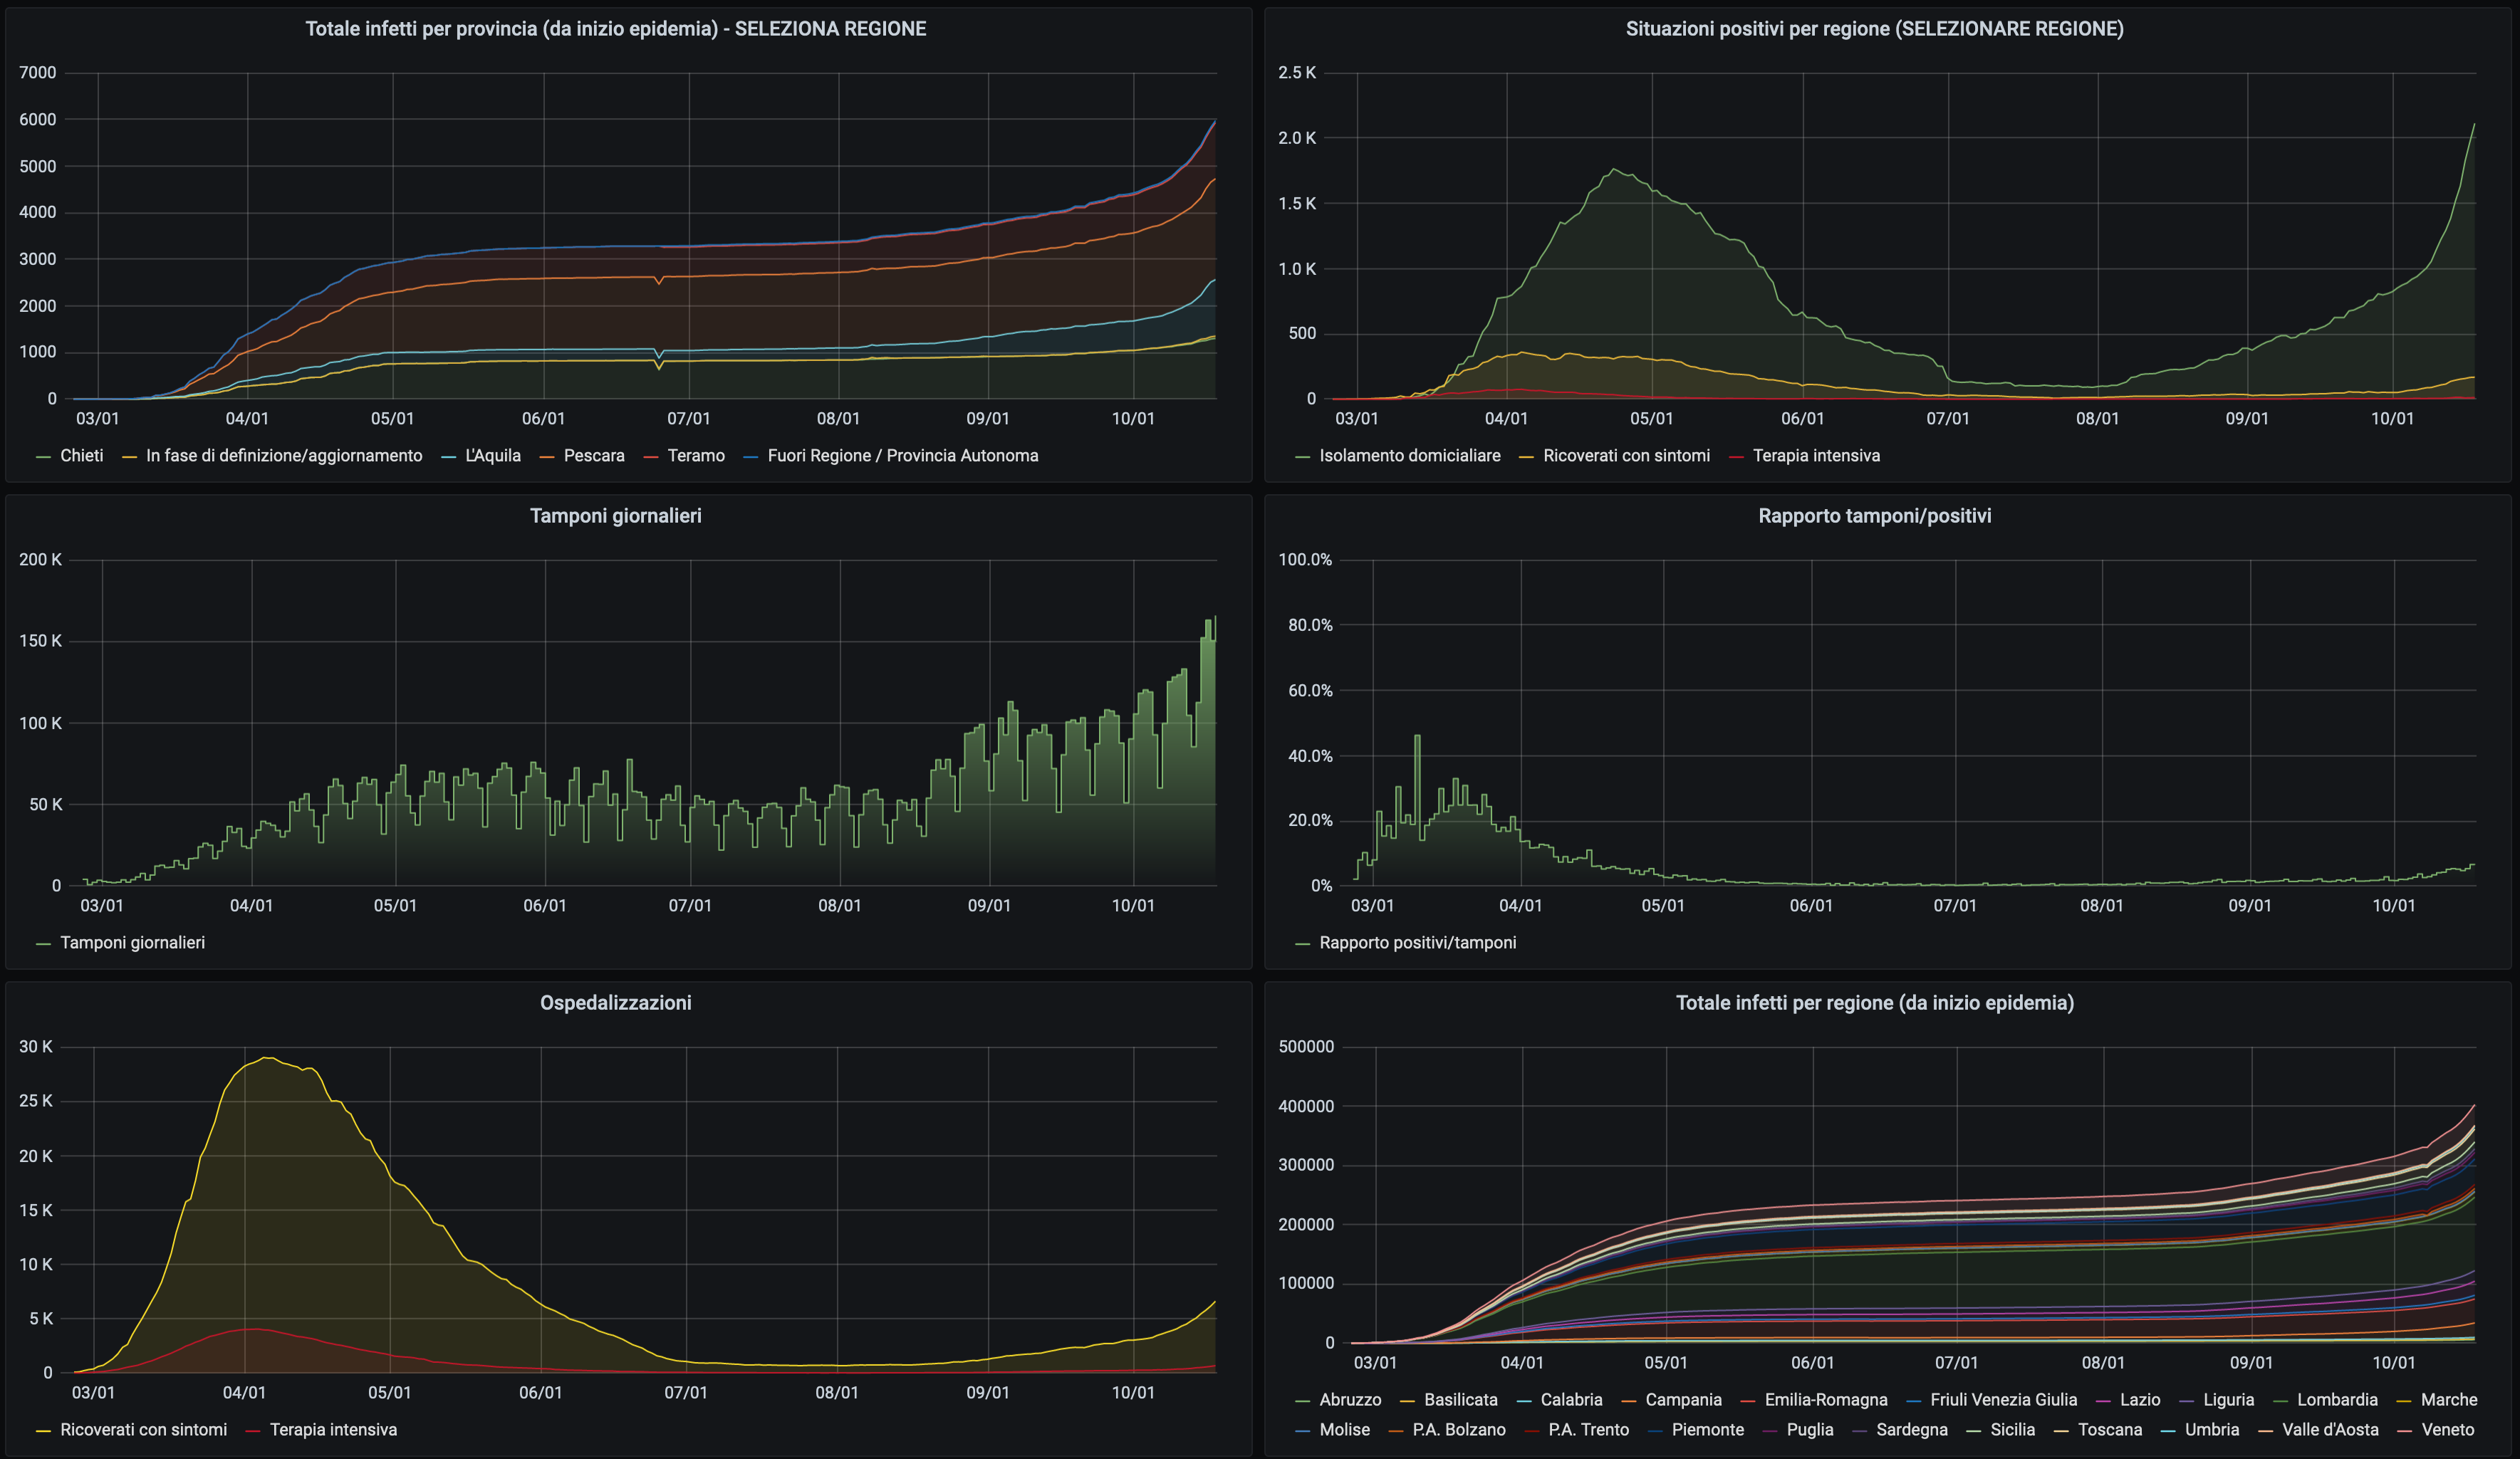
Task: Toggle 'Terapia intensiva' in Situazioni positivi legend
Action: coord(1815,455)
